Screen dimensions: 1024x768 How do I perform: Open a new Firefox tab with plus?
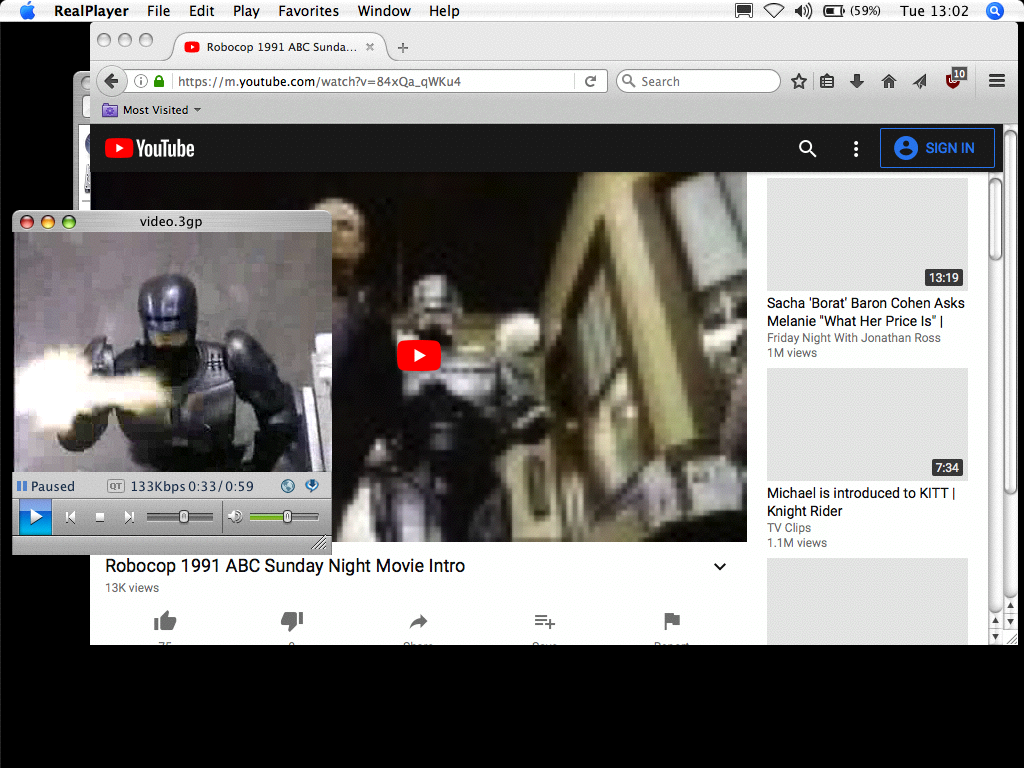tap(403, 48)
